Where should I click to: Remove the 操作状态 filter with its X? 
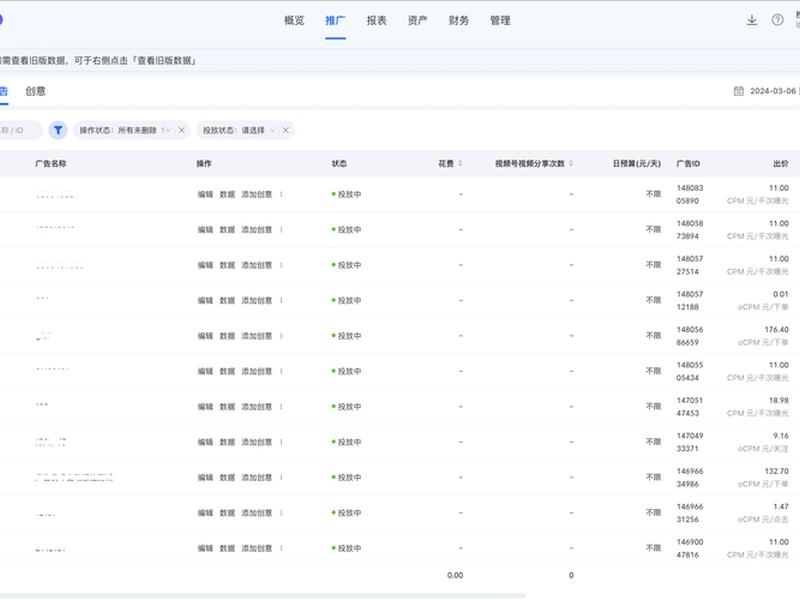(182, 130)
